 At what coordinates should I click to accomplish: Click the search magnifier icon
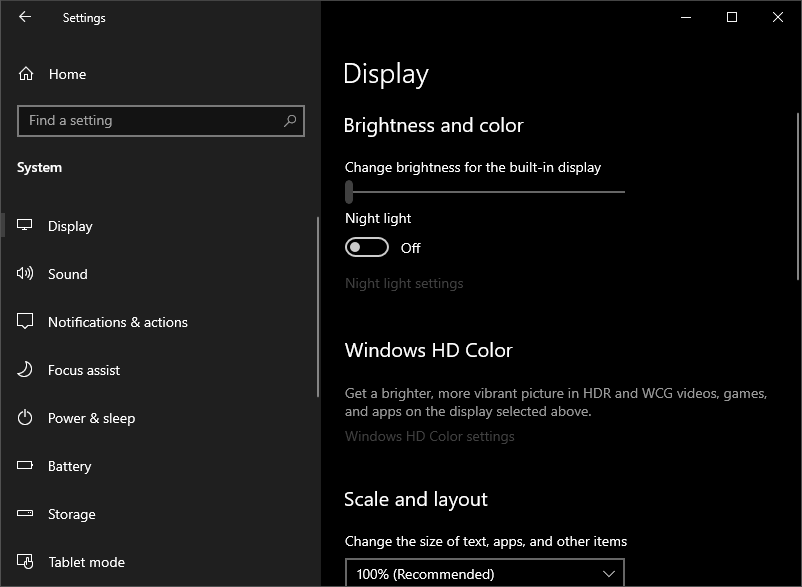(290, 121)
